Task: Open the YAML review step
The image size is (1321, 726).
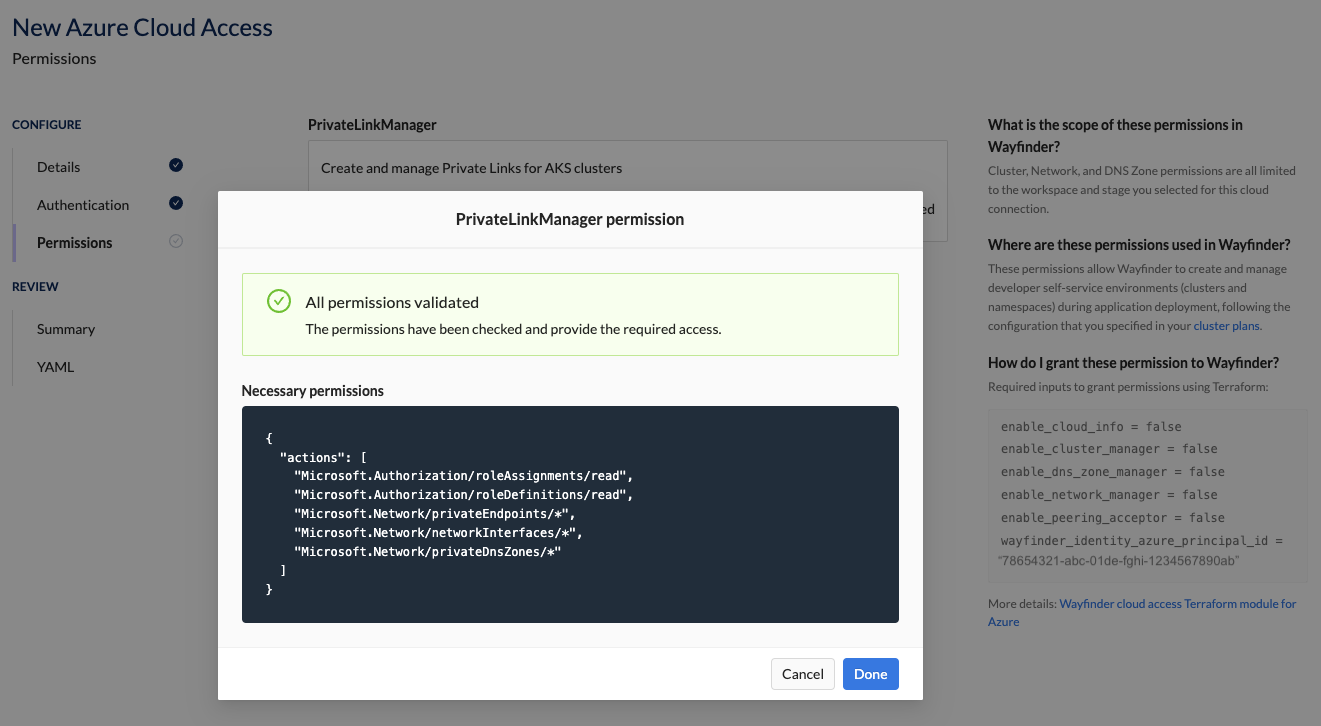Action: click(55, 367)
